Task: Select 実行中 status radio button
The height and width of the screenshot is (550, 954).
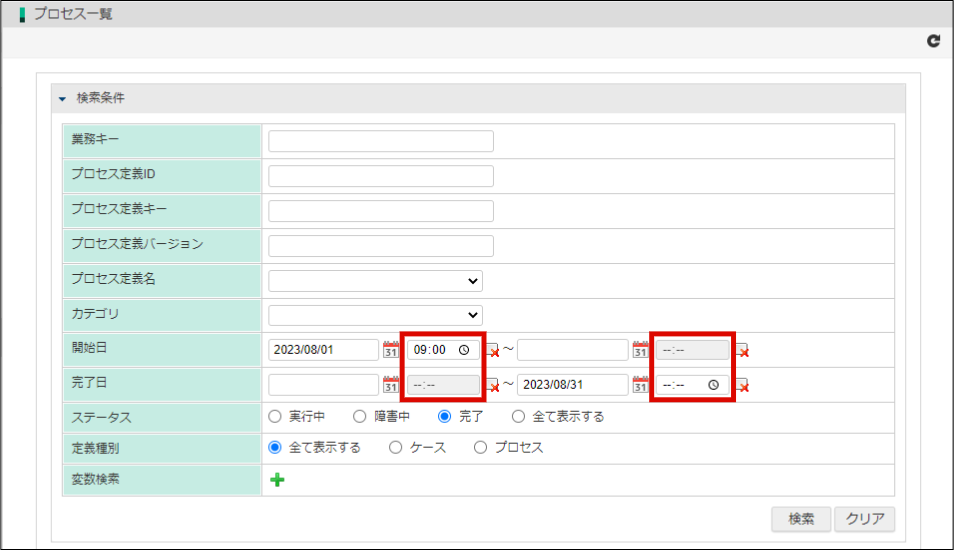Action: tap(275, 417)
